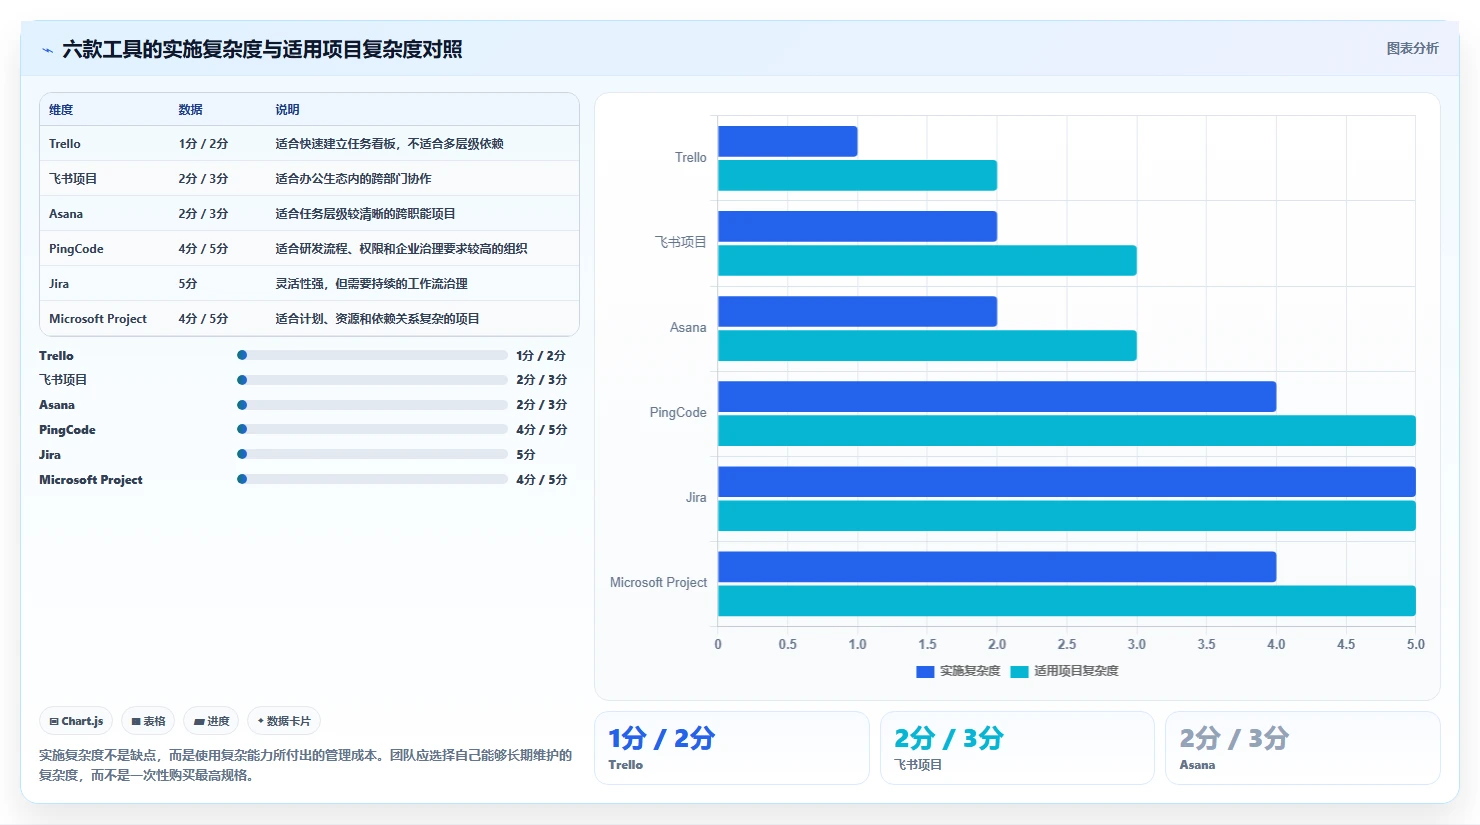Click the header icon beside the chart title

pos(47,50)
